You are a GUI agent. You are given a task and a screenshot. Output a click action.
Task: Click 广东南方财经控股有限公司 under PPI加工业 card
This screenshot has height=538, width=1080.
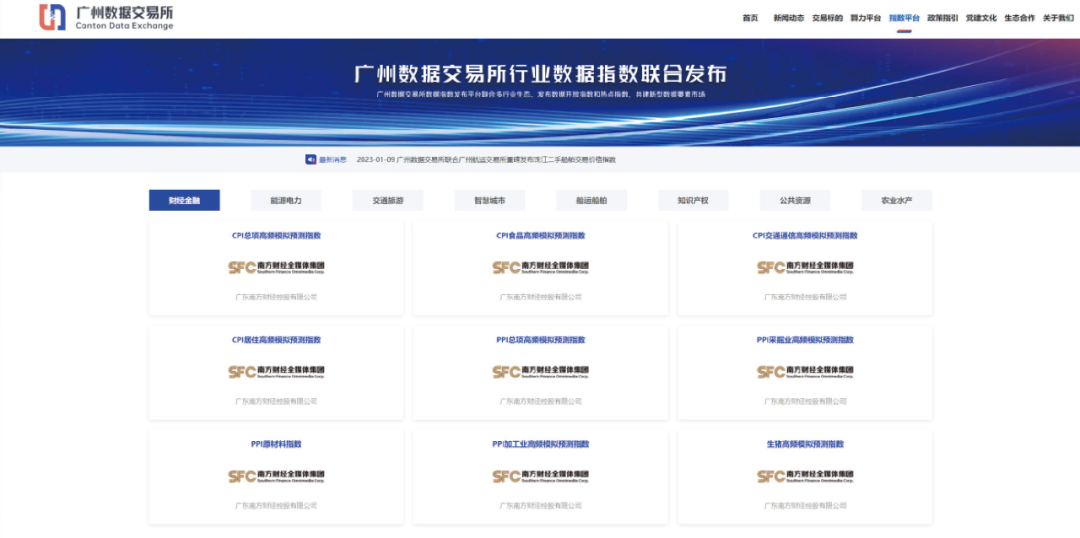pos(541,506)
